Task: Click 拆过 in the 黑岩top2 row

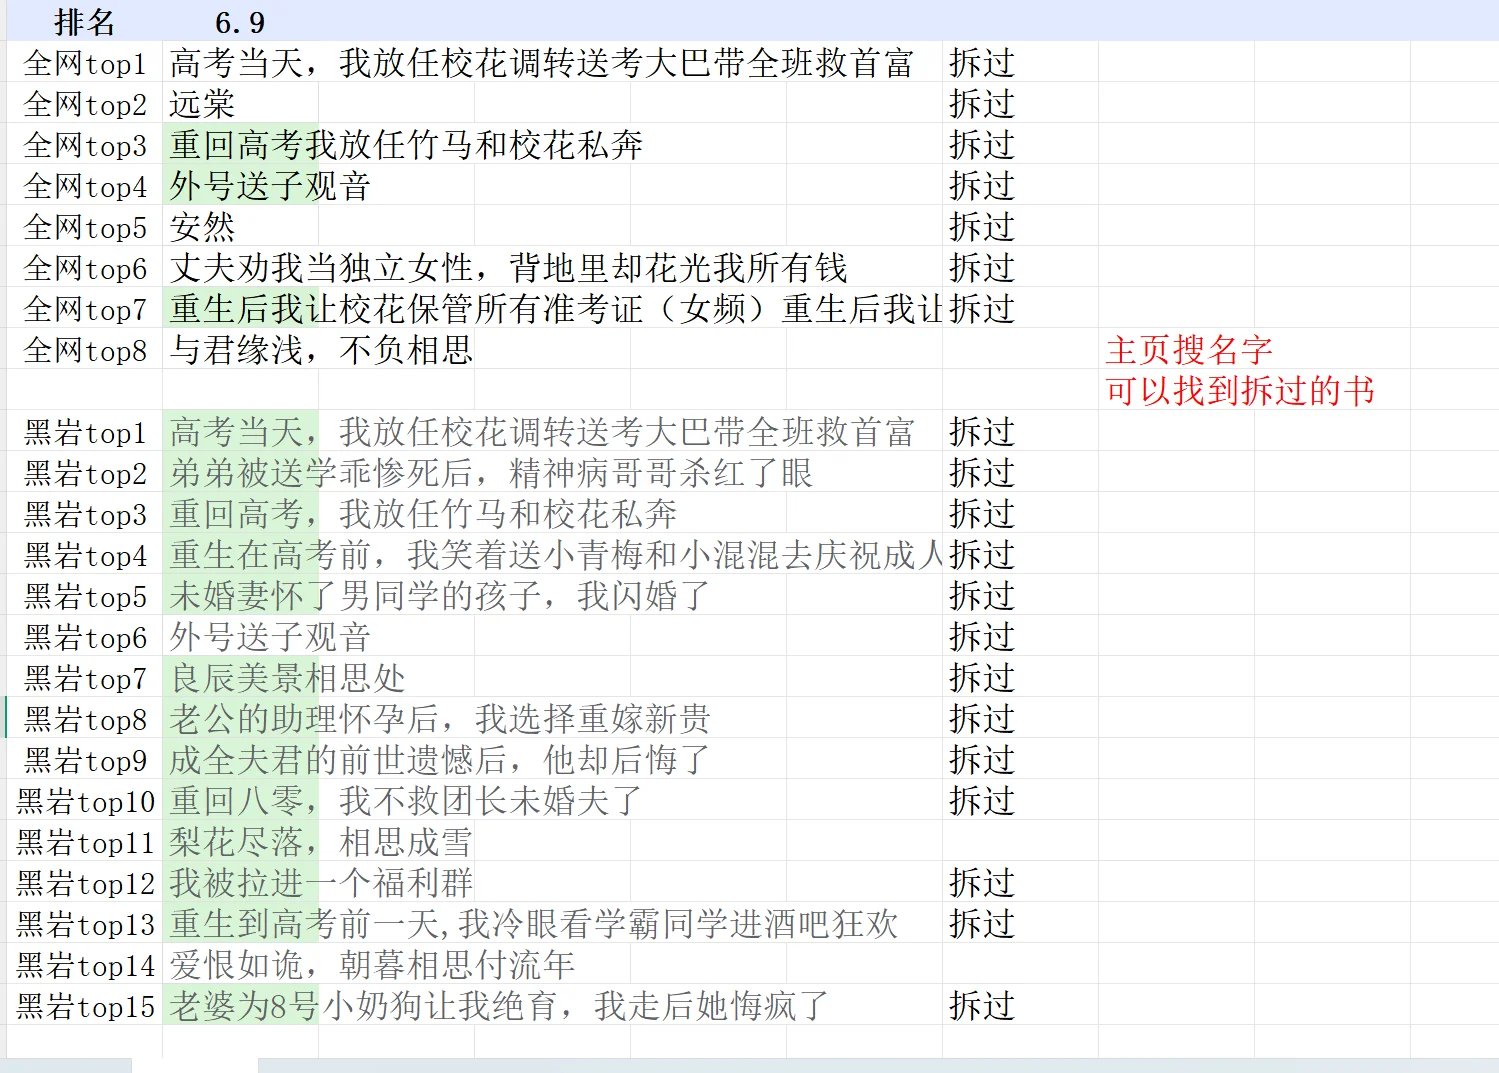Action: pos(982,473)
